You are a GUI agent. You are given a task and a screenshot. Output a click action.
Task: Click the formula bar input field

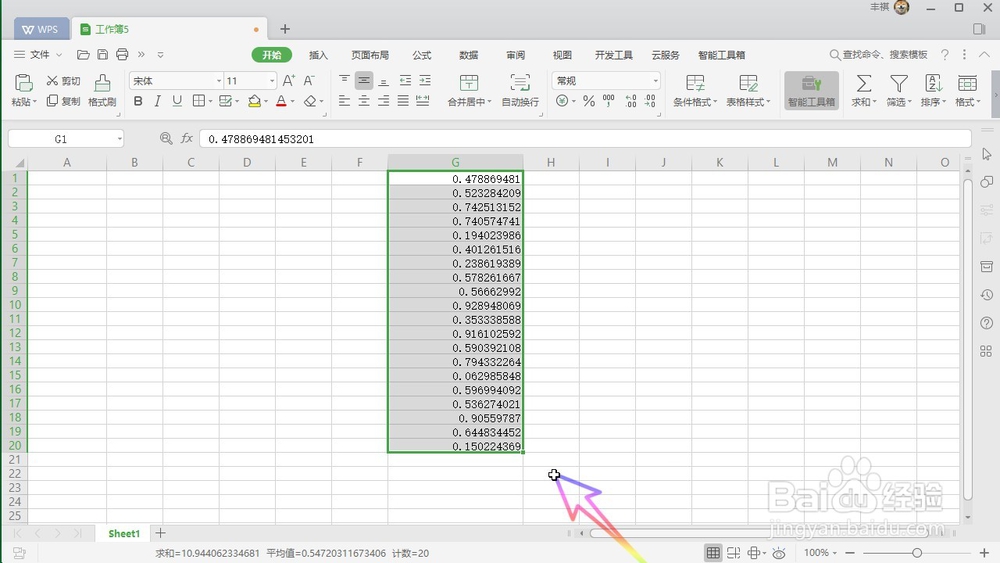coord(585,139)
